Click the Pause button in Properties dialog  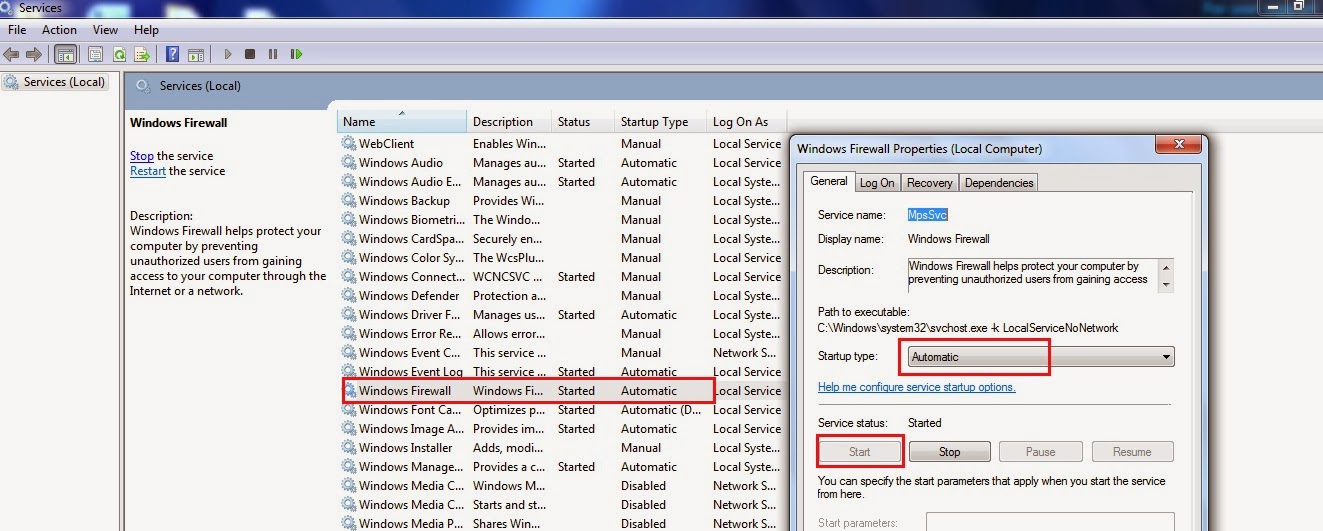click(1041, 452)
